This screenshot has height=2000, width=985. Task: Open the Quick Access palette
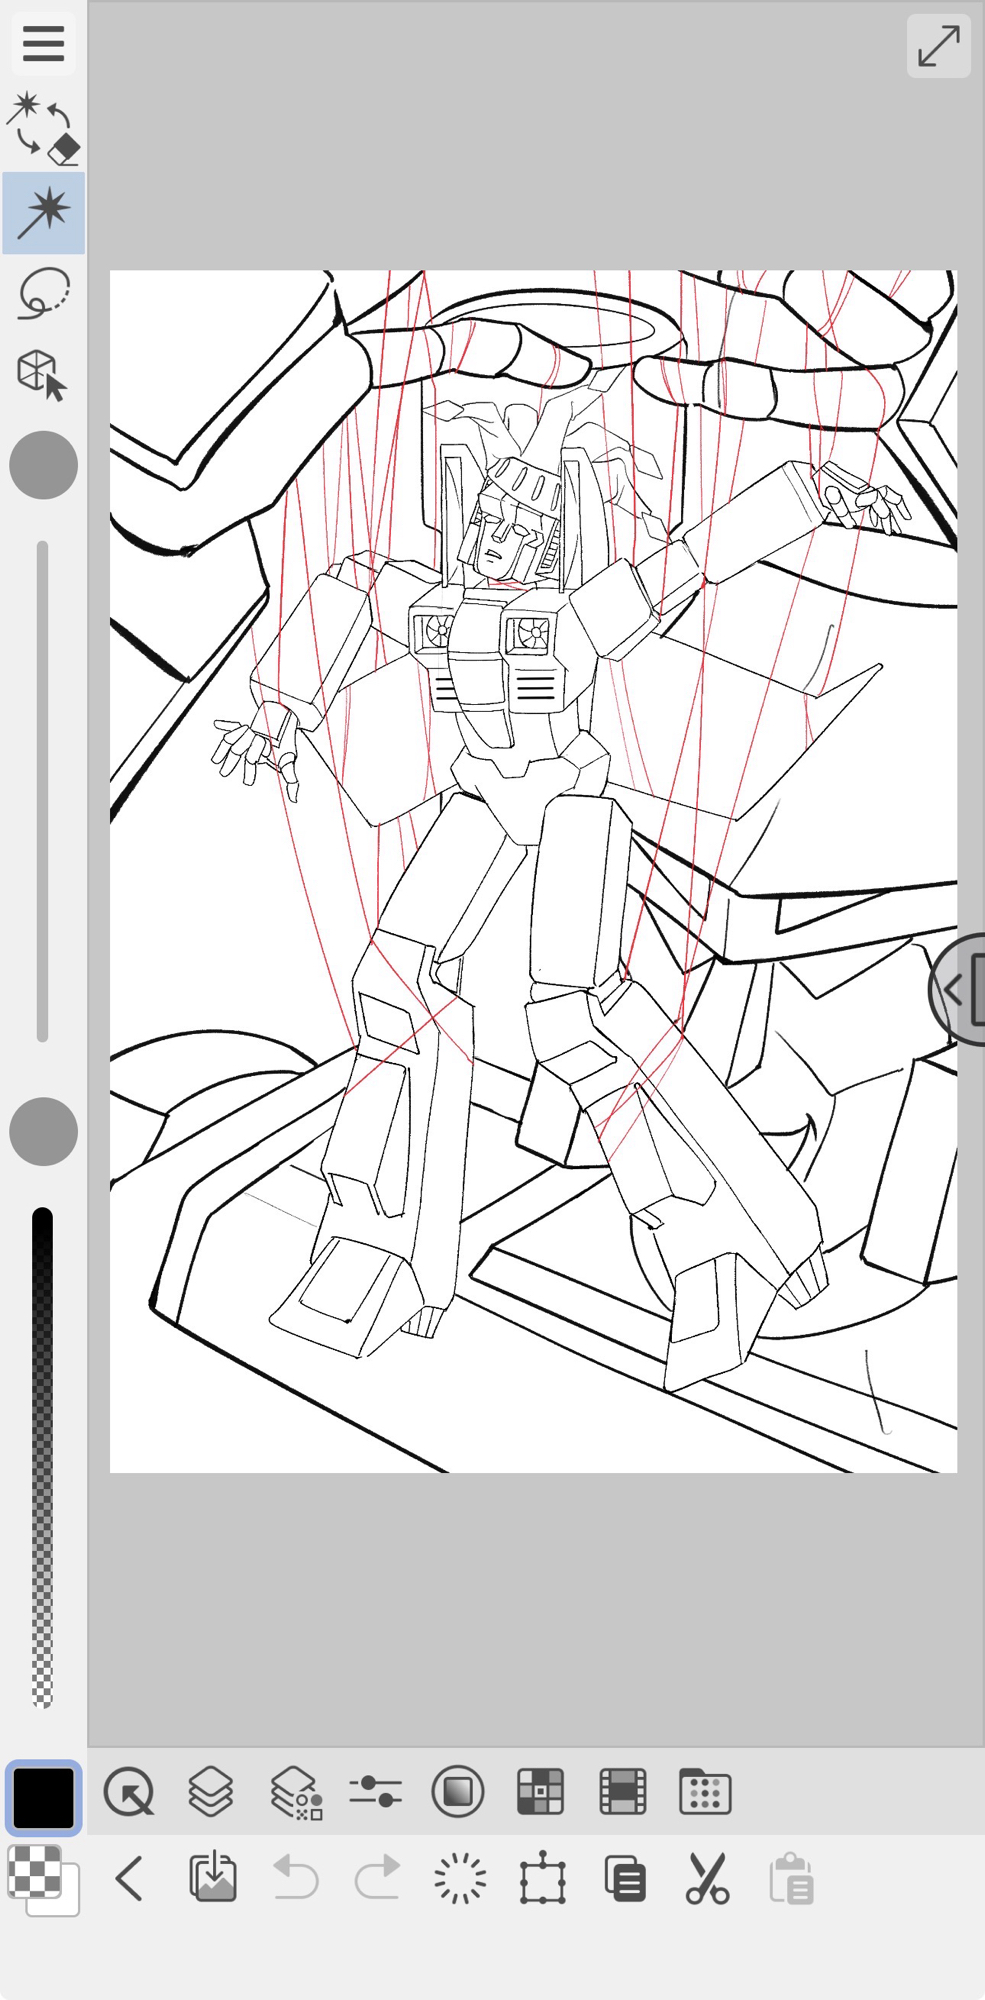coord(129,1791)
